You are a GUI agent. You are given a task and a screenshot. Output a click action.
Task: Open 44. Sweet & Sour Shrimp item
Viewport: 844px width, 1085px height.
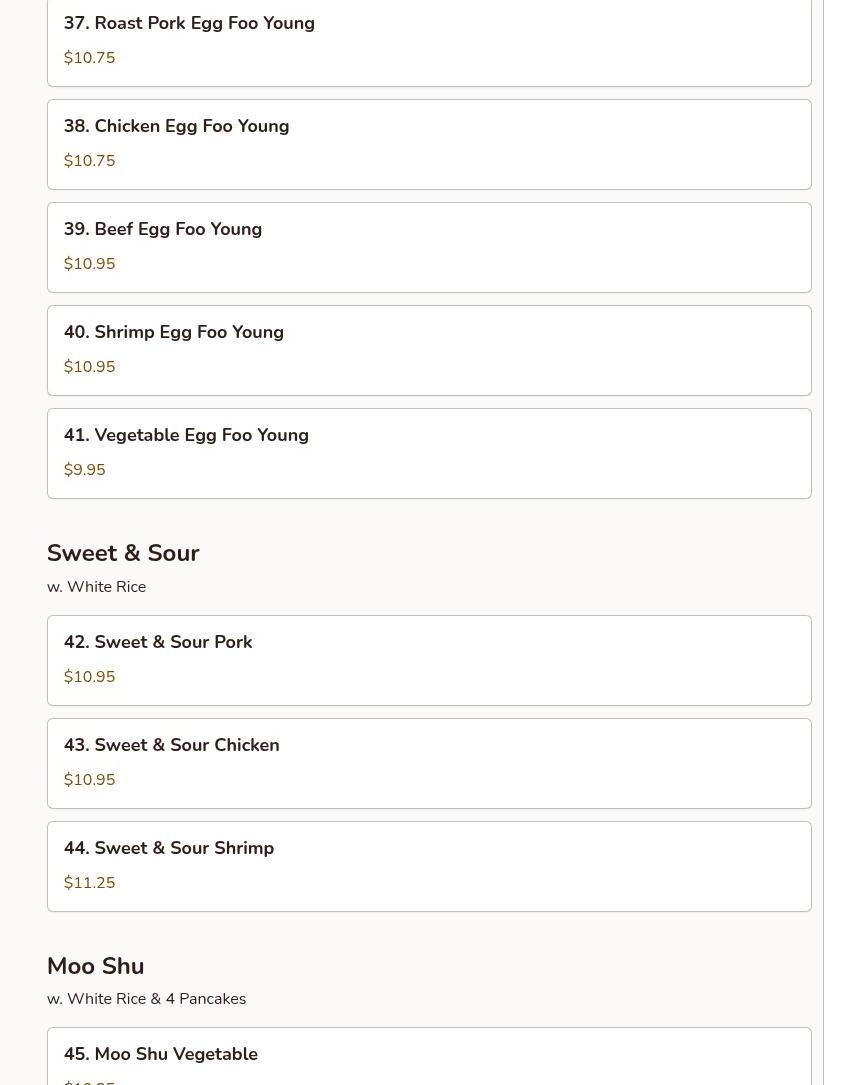point(169,849)
